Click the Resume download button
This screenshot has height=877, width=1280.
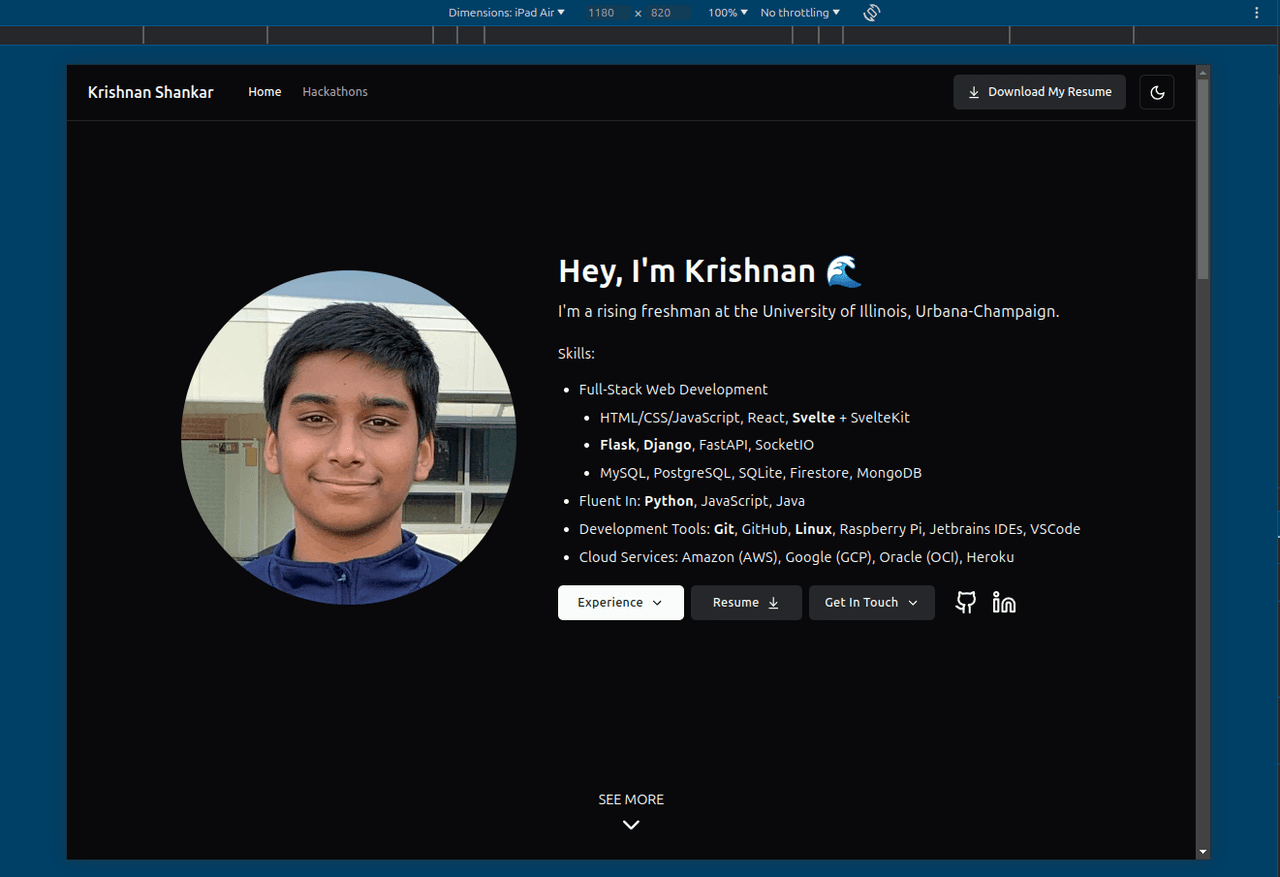tap(746, 603)
